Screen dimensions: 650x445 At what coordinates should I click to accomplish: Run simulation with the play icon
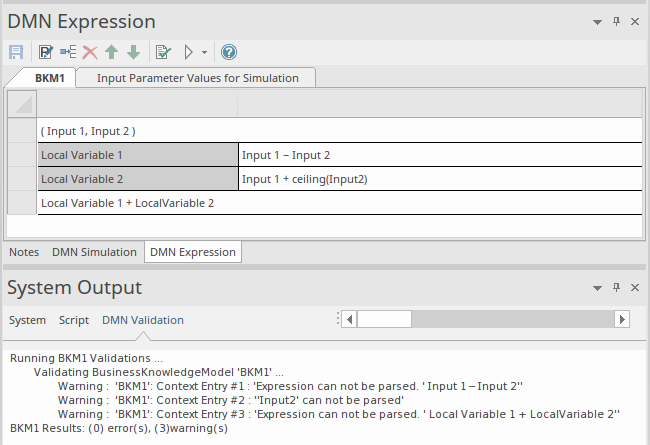click(187, 52)
